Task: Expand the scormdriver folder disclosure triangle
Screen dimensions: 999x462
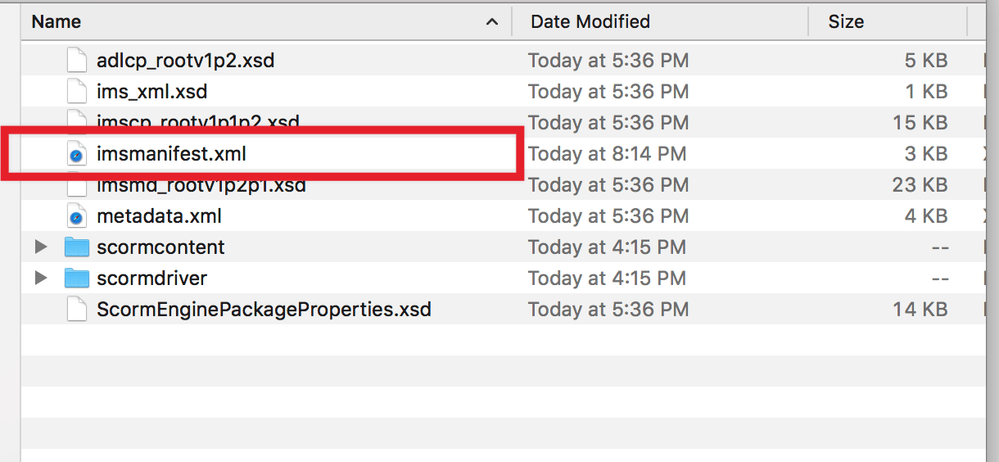Action: (x=41, y=278)
